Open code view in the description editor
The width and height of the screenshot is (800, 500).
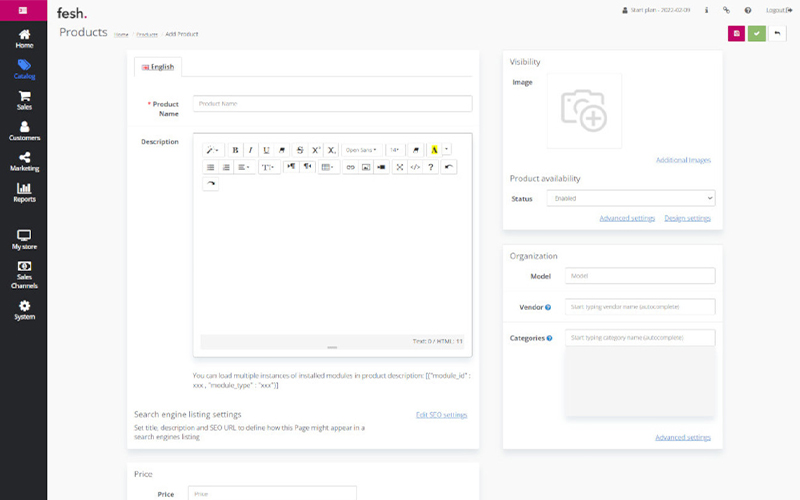(x=415, y=167)
